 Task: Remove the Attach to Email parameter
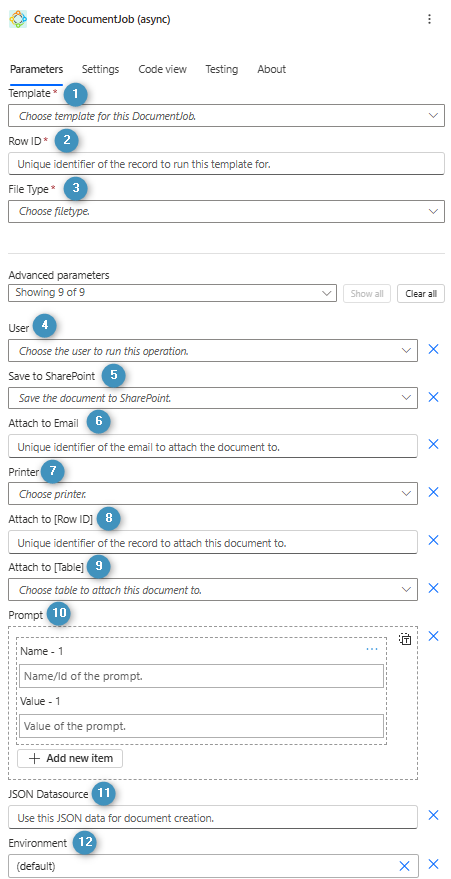433,445
